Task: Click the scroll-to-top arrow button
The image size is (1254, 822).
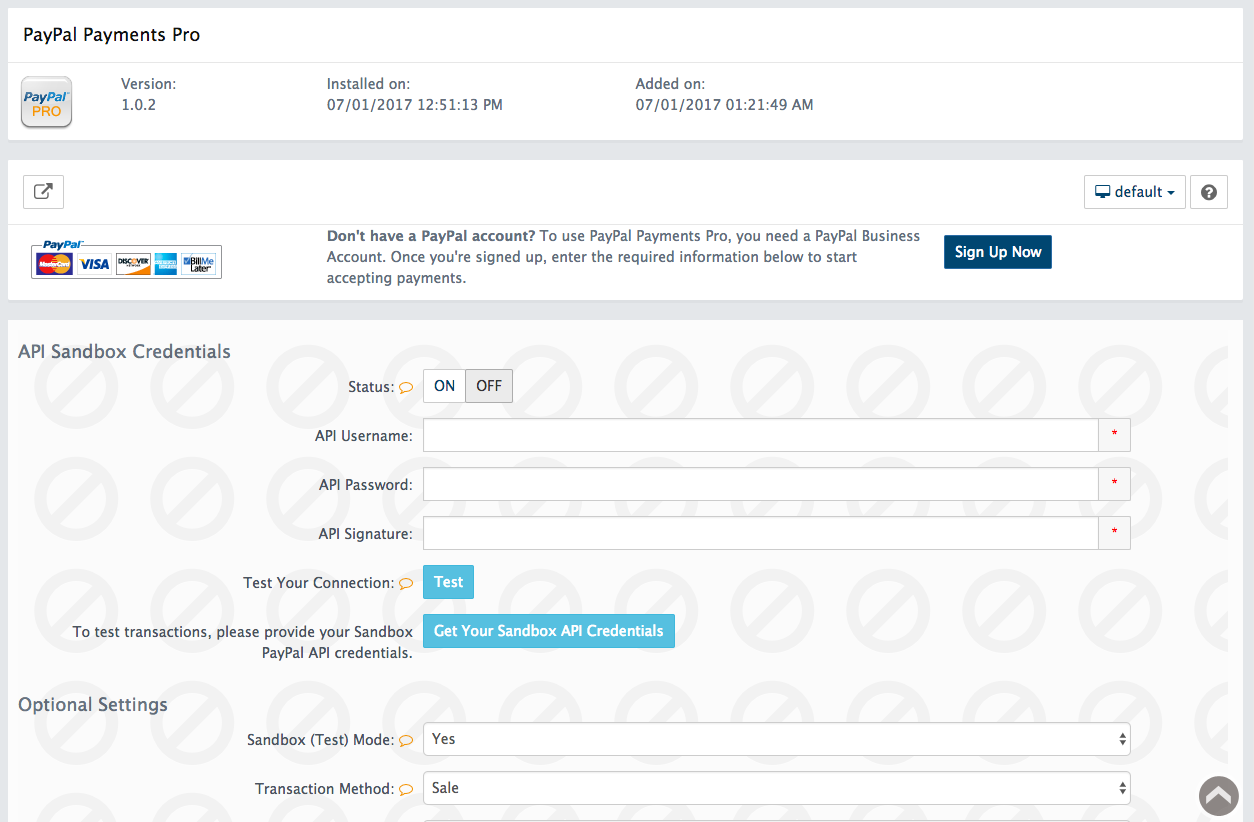Action: point(1218,796)
